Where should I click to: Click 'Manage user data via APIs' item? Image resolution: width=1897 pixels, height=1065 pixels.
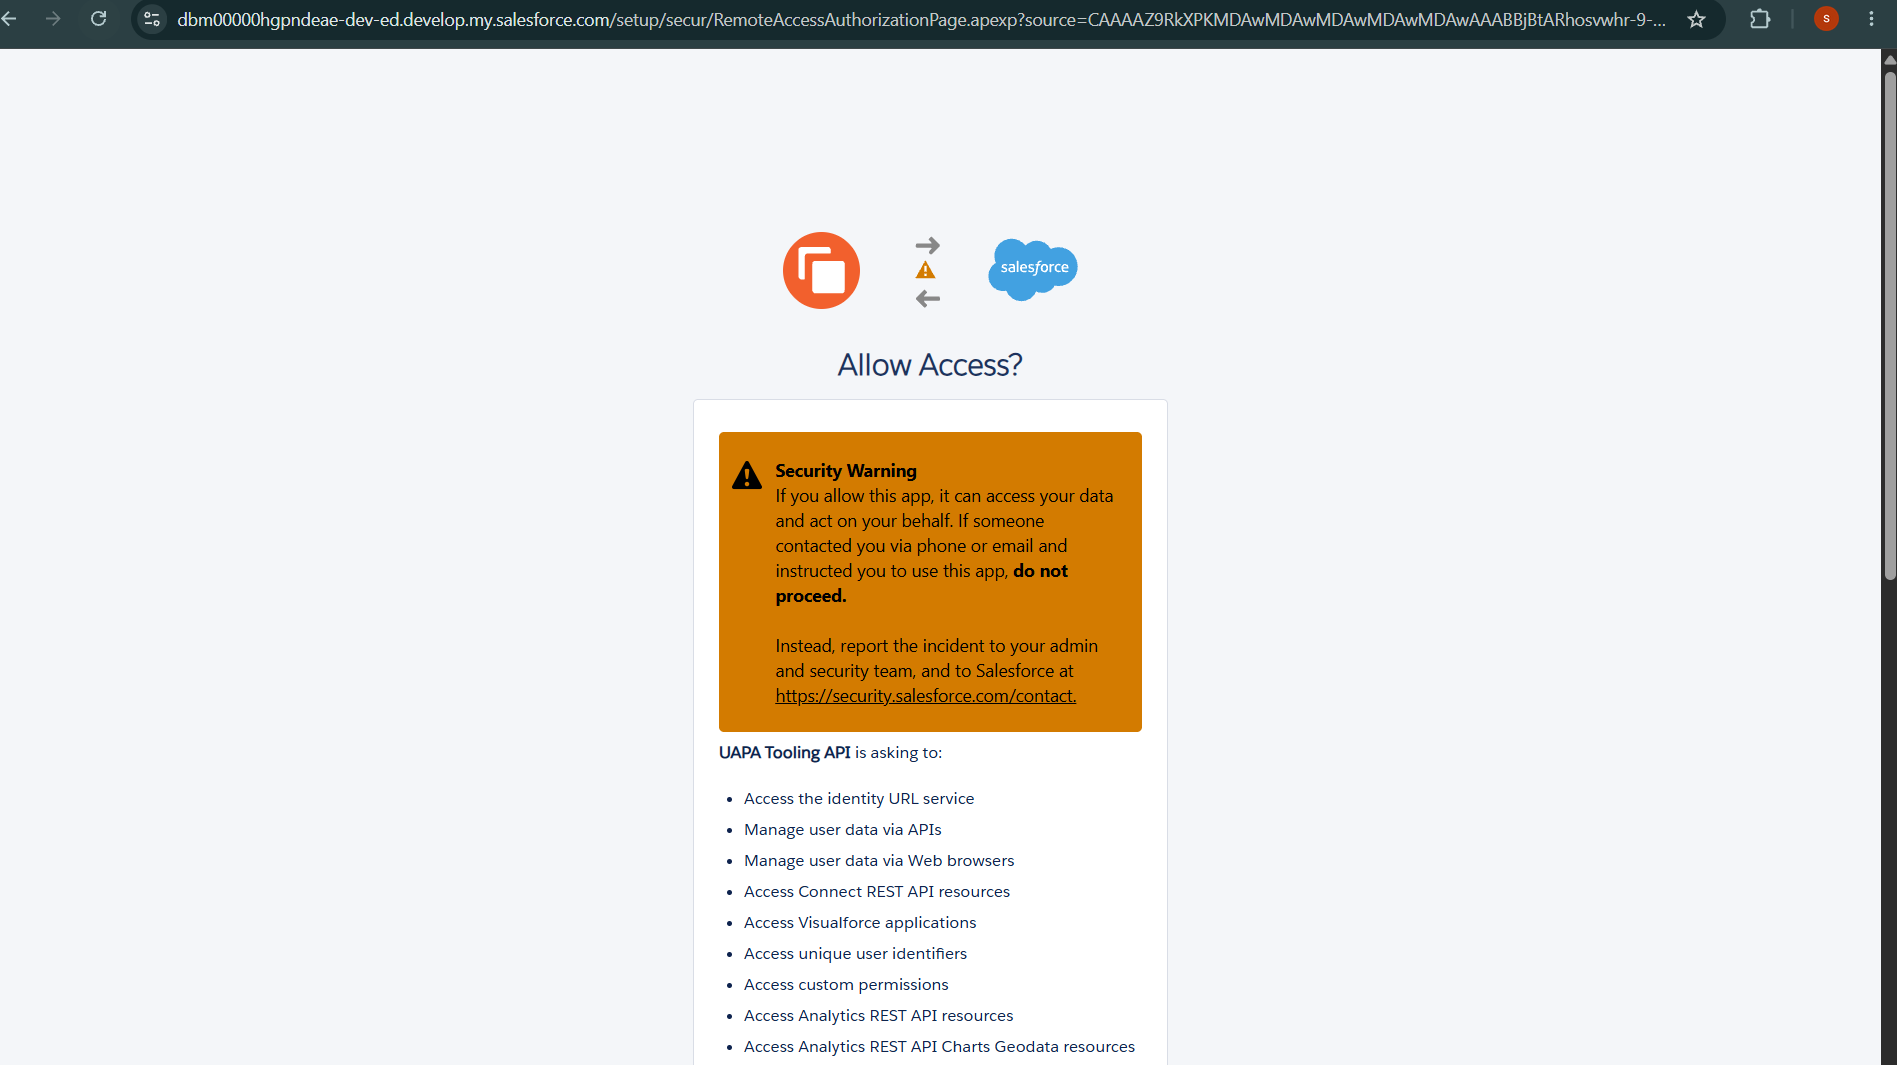coord(843,830)
